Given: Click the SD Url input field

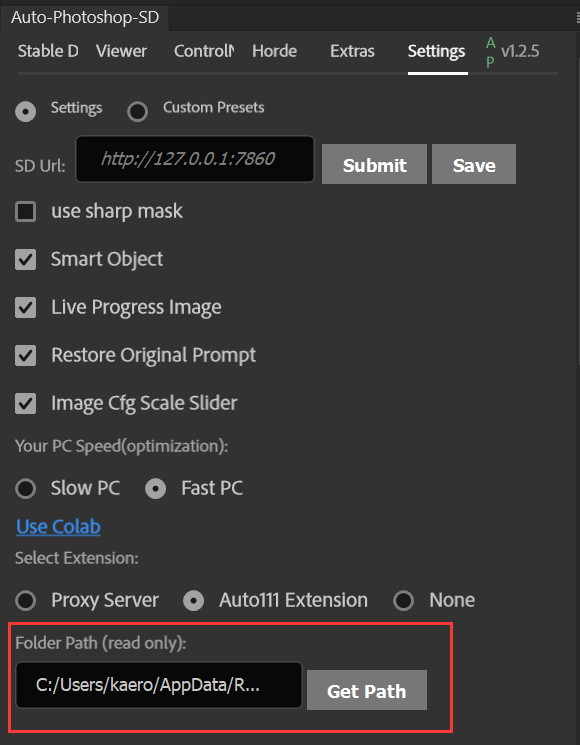Looking at the screenshot, I should [195, 159].
